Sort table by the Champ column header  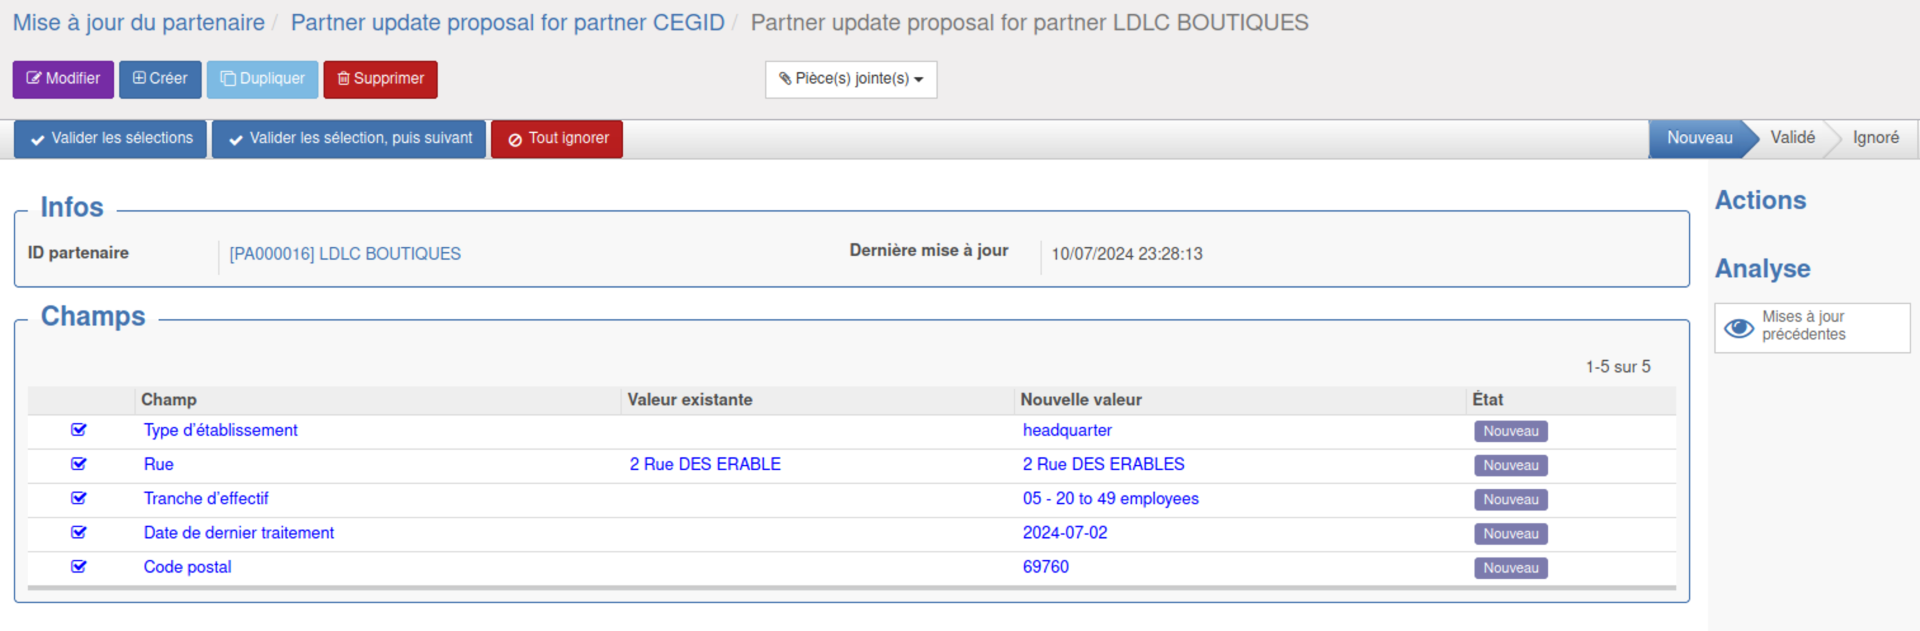(x=169, y=400)
